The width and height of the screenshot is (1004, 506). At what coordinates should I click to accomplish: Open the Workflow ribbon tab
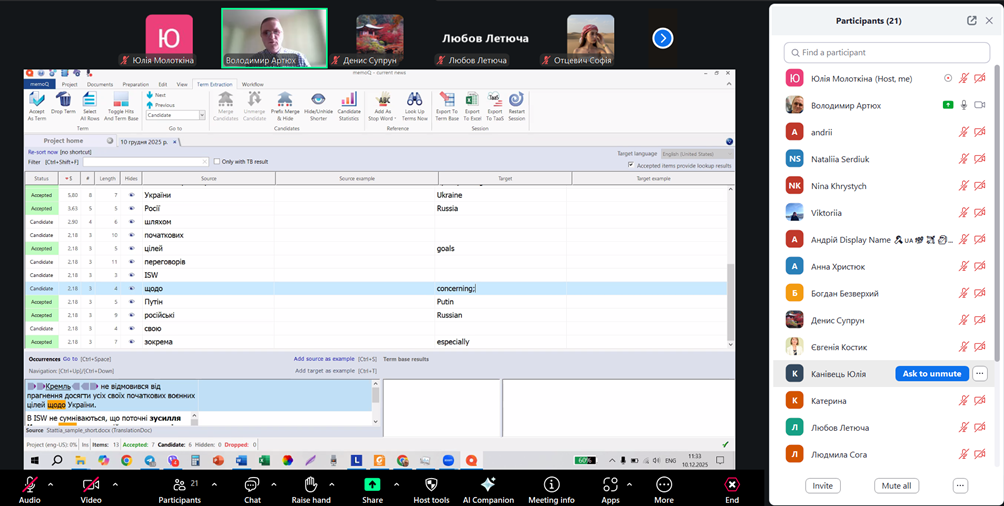pyautogui.click(x=253, y=85)
